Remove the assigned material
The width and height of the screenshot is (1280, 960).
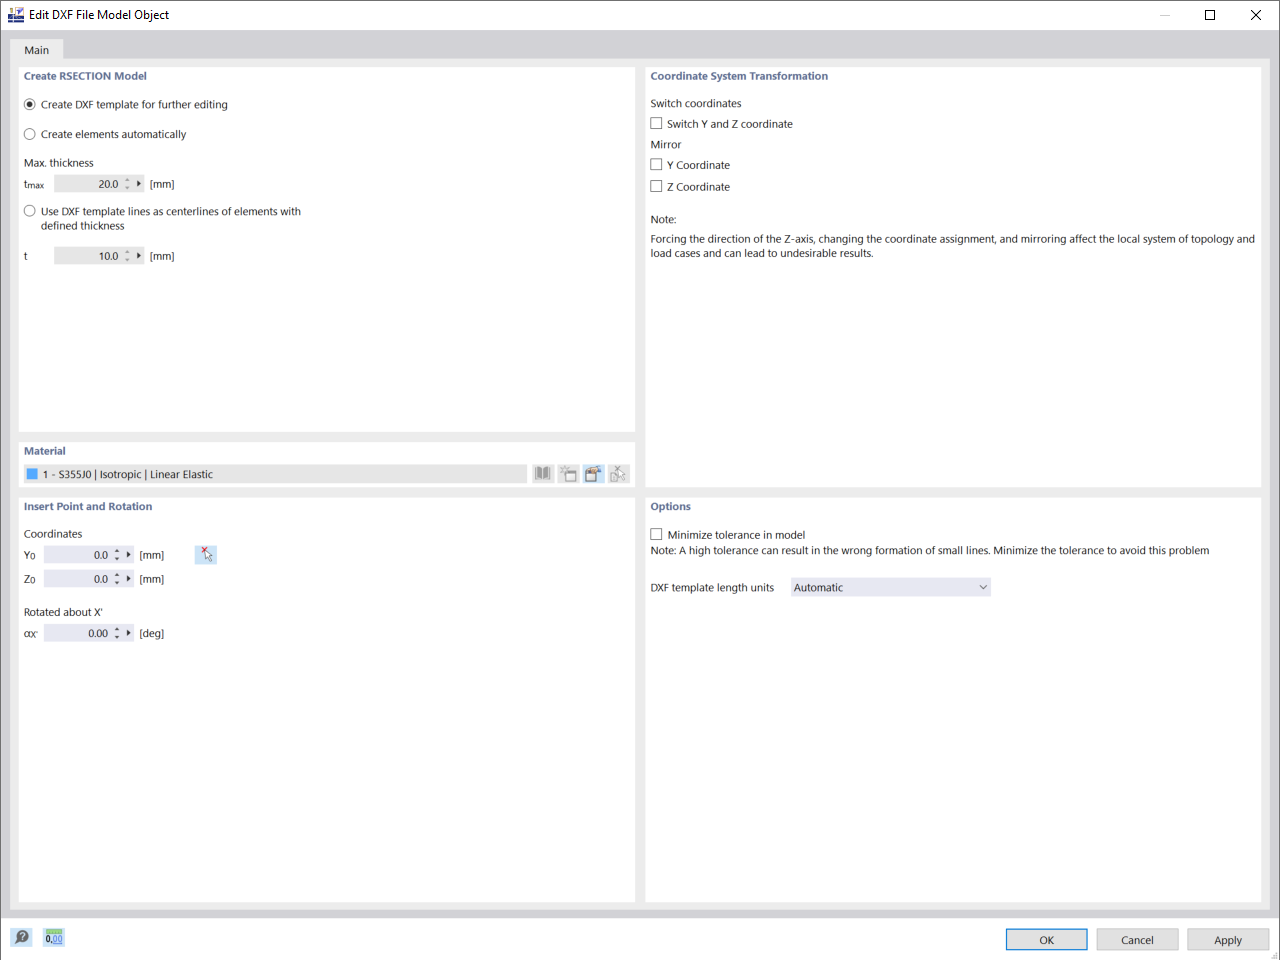(x=617, y=473)
